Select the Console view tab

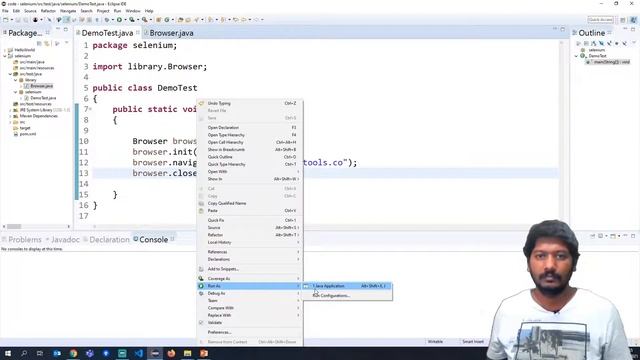(153, 240)
